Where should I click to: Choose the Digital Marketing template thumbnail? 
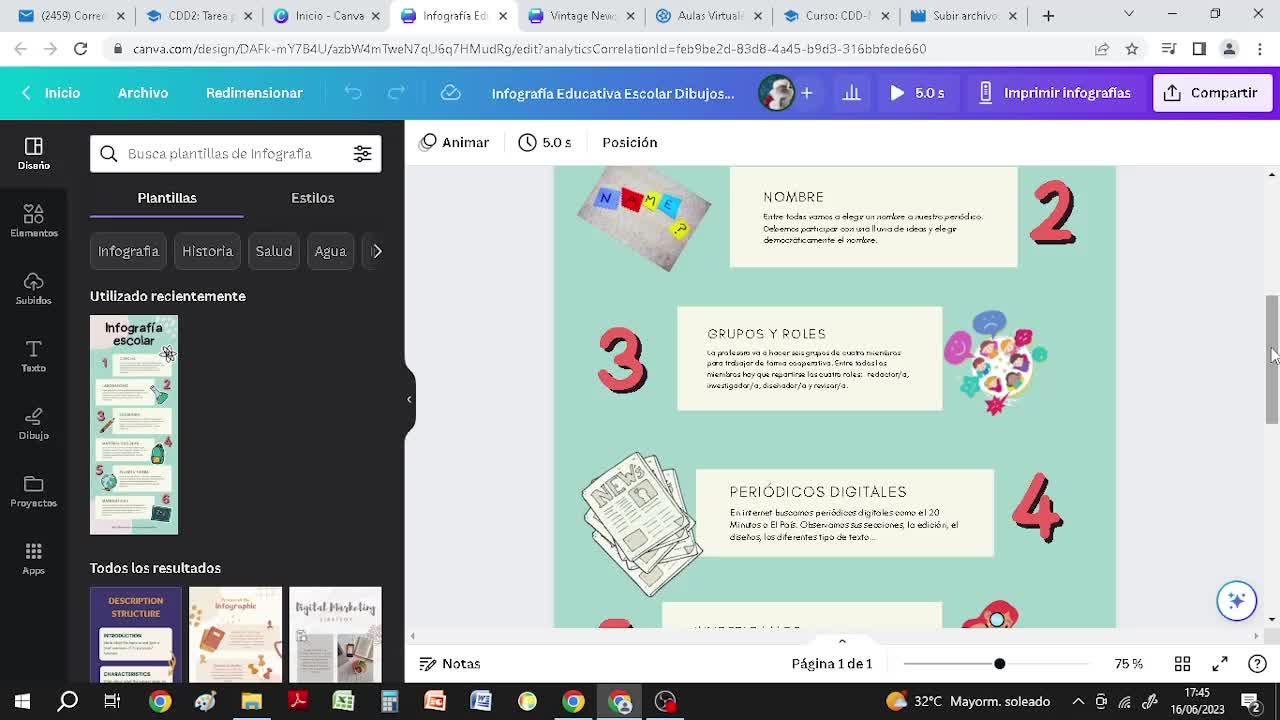[335, 634]
